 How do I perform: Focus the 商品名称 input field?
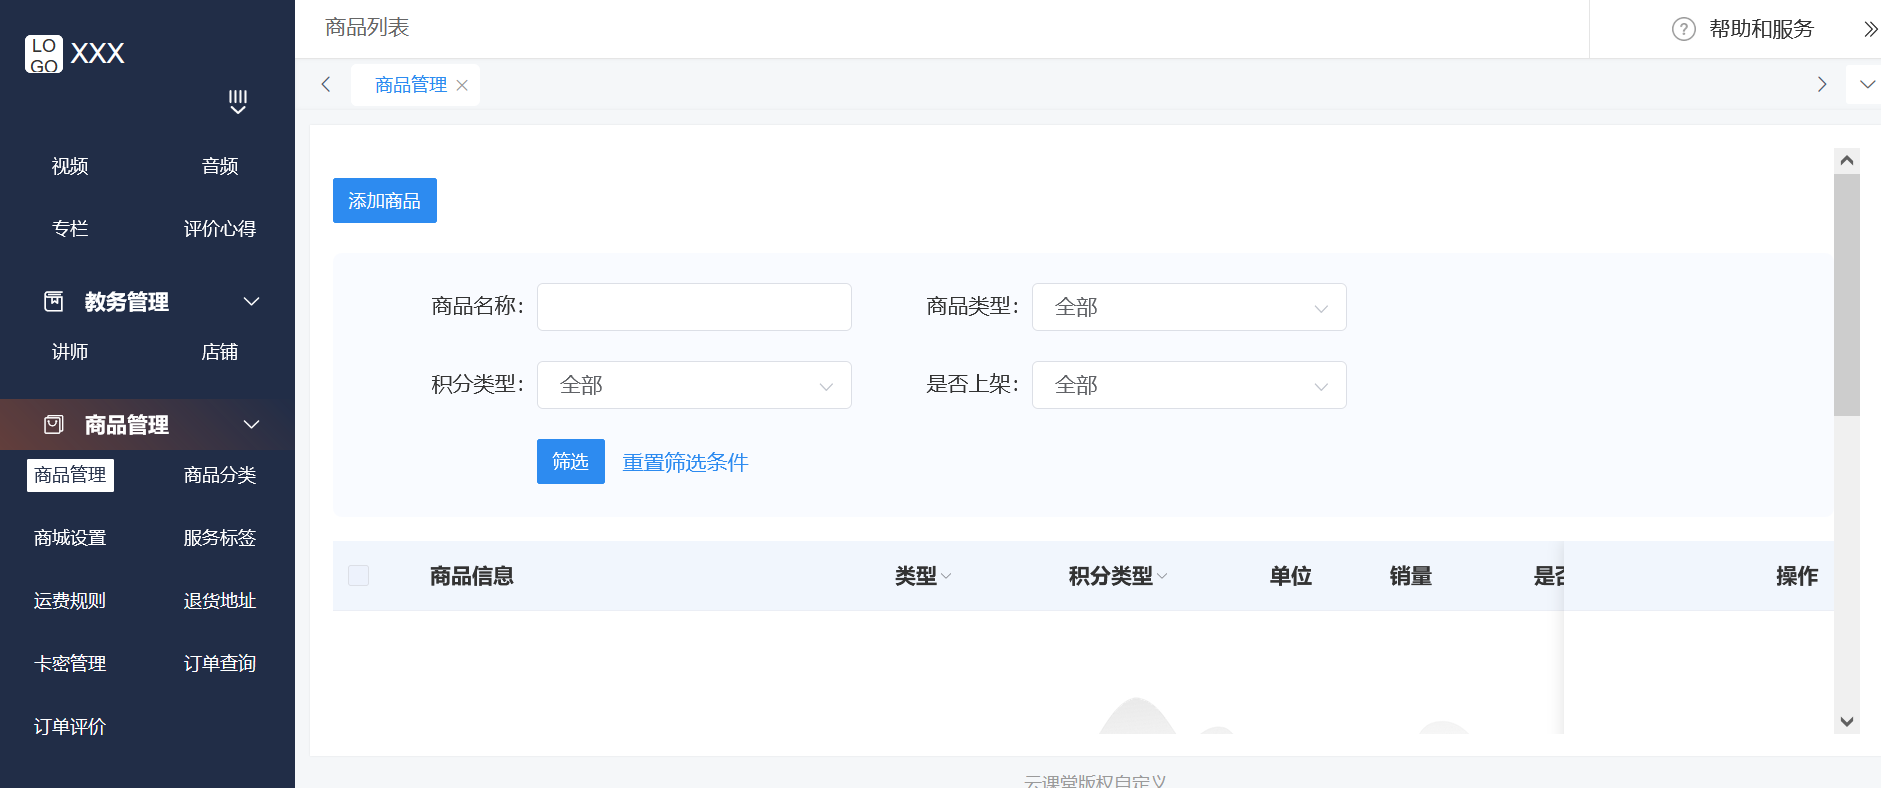tap(694, 307)
